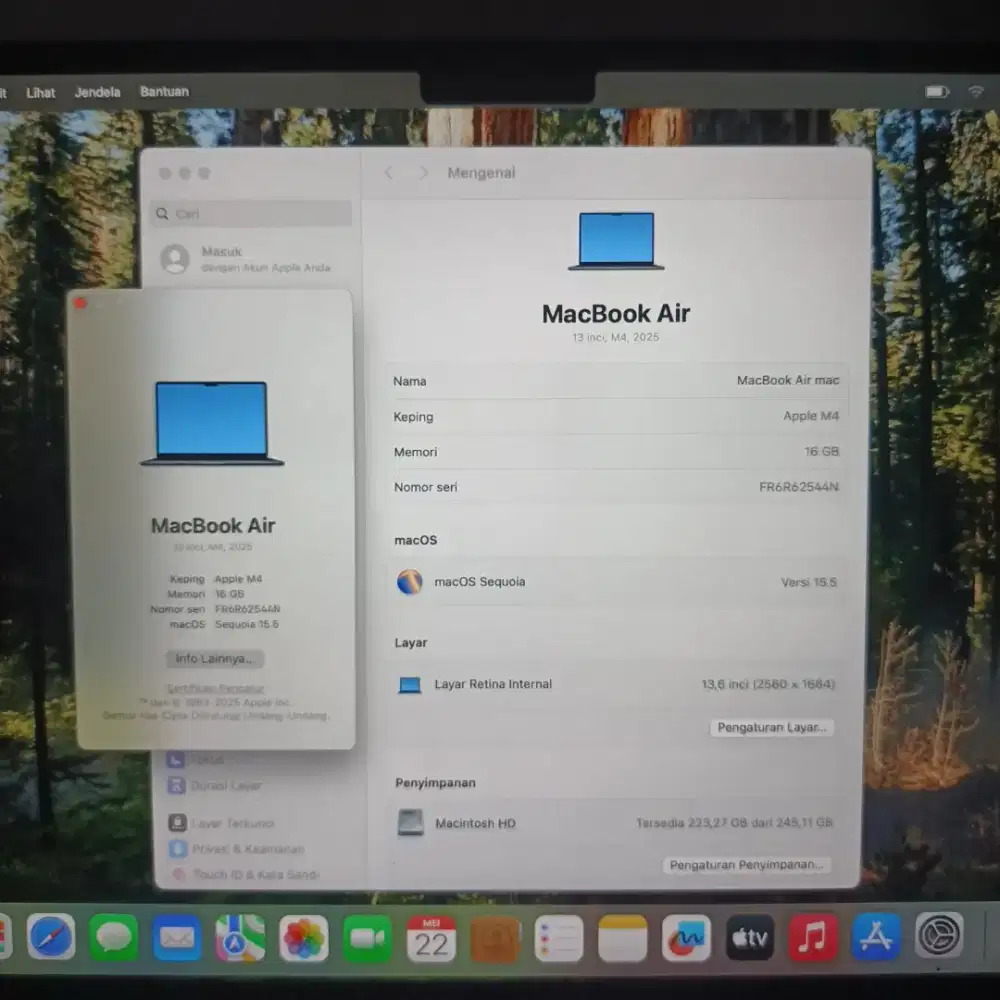Screen dimensions: 1000x1000
Task: Click Tersedia 223,27 GB storage text
Action: click(734, 823)
